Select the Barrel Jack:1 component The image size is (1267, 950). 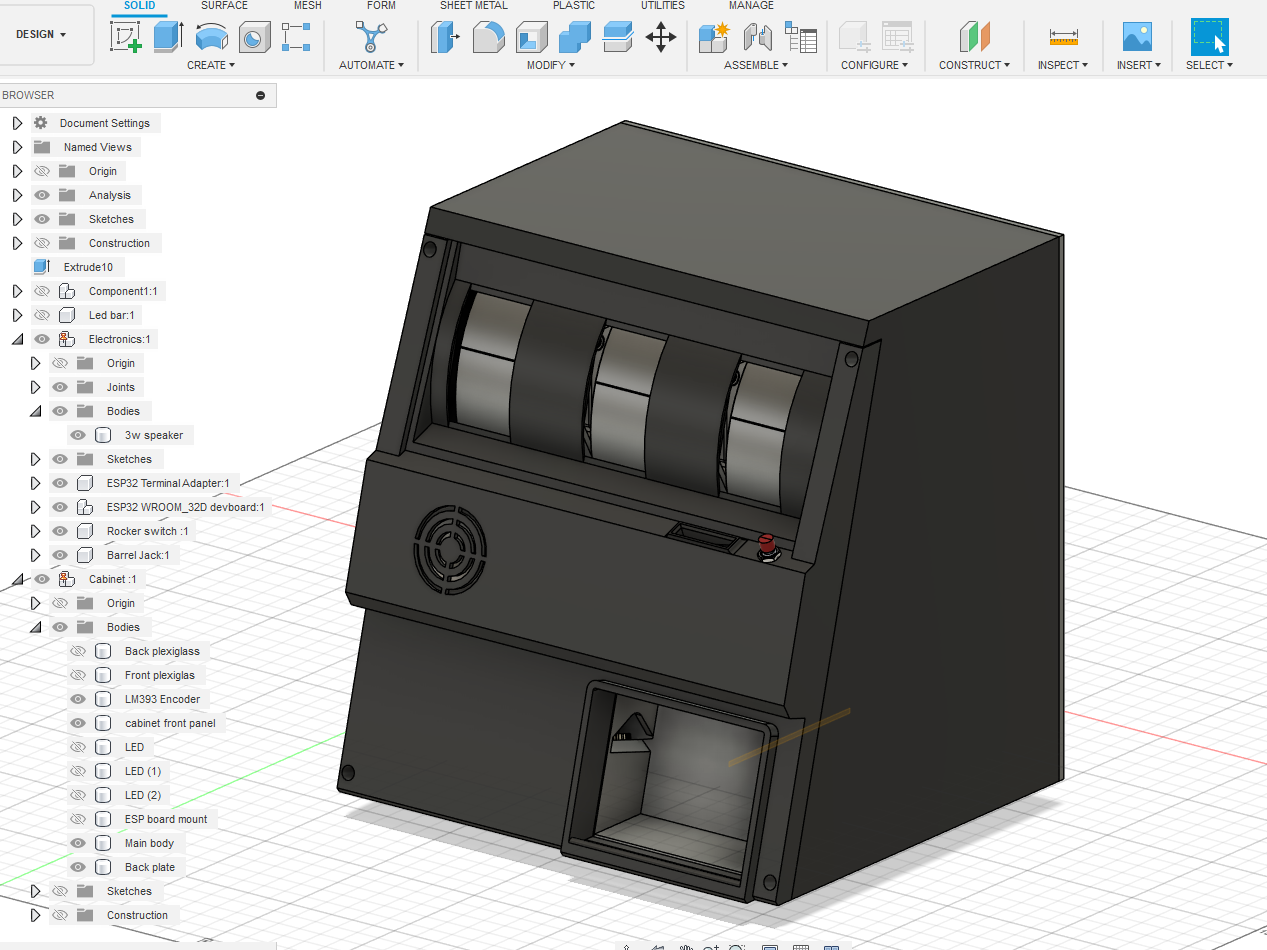coord(138,555)
